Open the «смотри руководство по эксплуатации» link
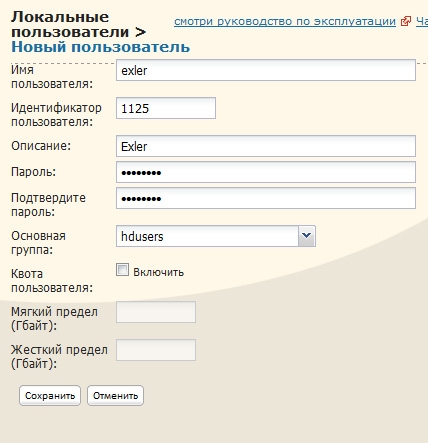This screenshot has height=443, width=428. [285, 21]
